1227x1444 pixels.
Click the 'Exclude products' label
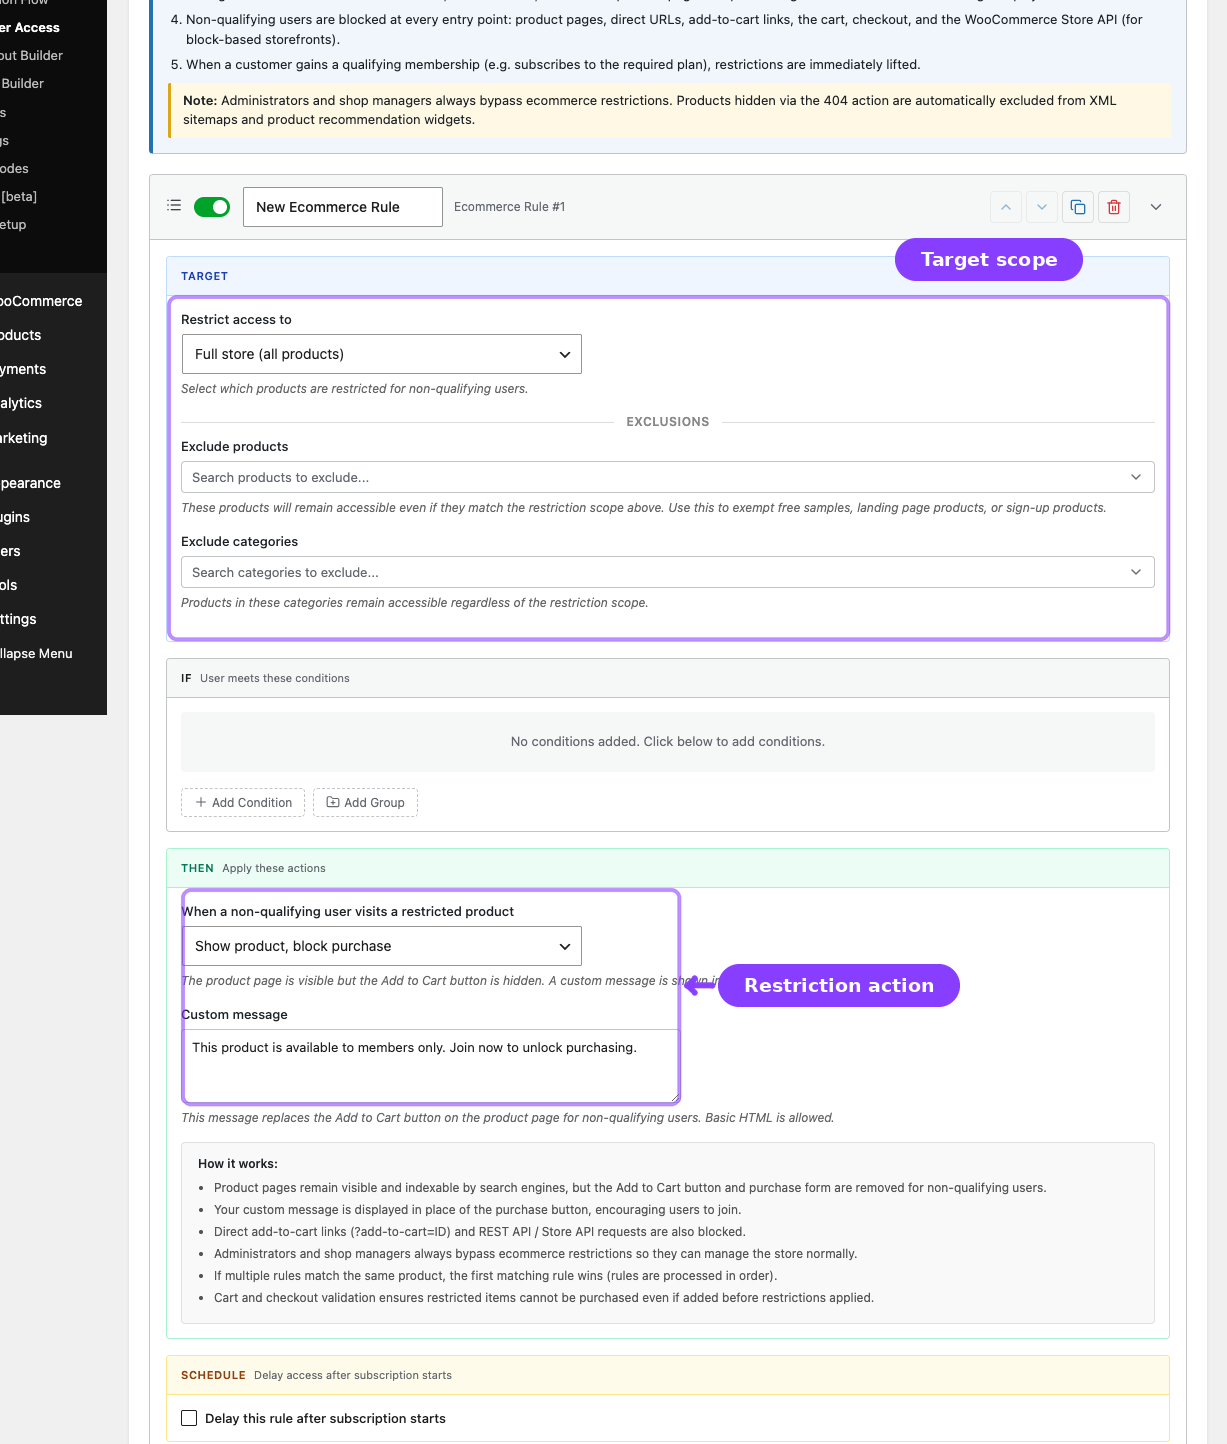click(234, 446)
